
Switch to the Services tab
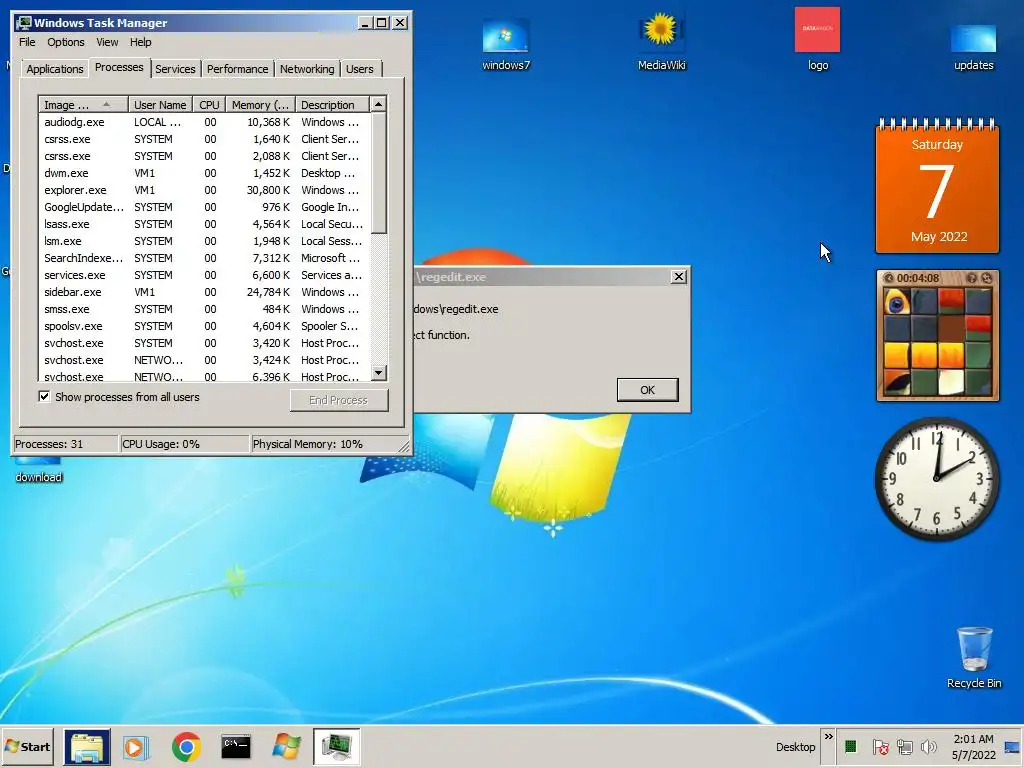point(175,69)
